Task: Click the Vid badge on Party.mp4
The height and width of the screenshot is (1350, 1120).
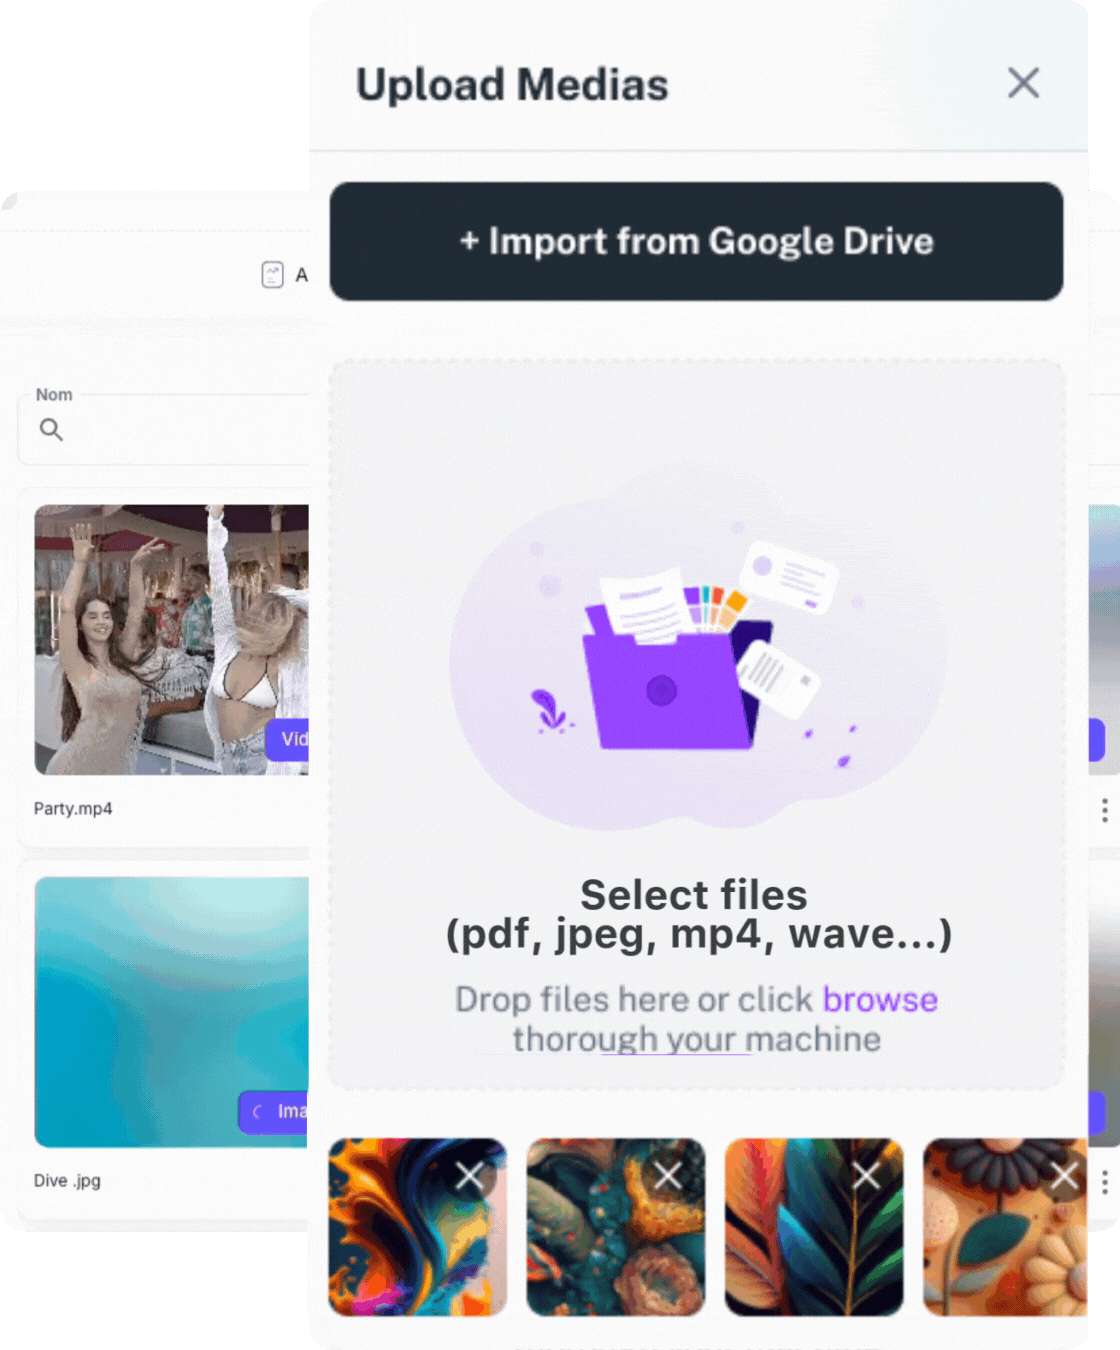Action: click(x=288, y=739)
